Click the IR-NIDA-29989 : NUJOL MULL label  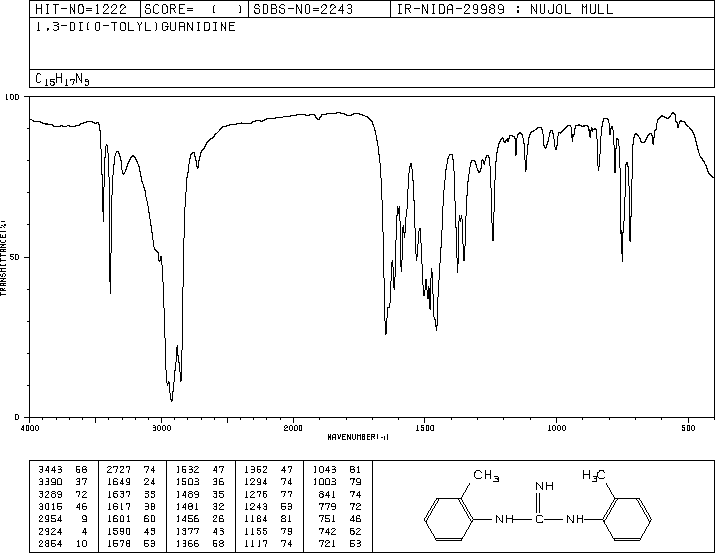click(x=505, y=9)
